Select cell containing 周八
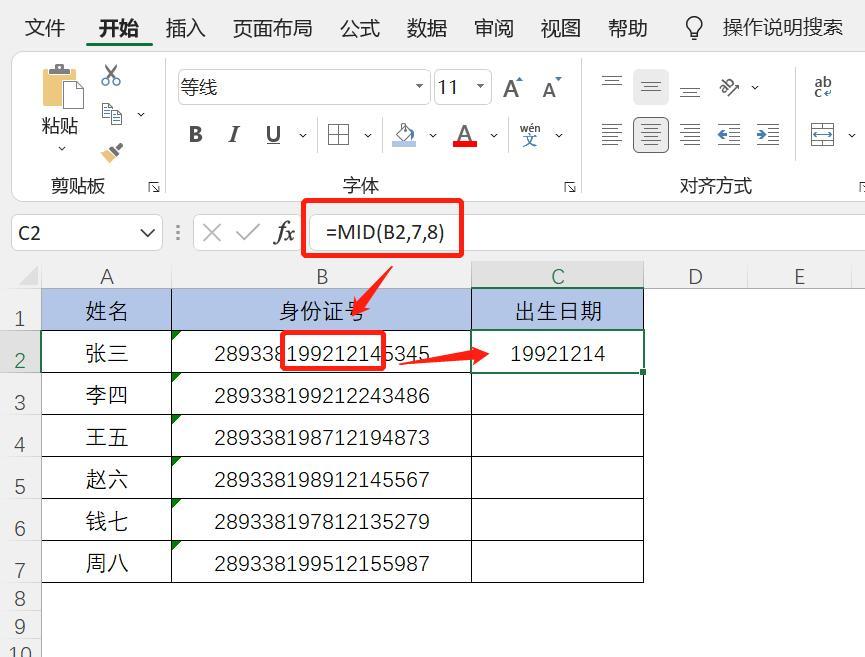 point(106,562)
